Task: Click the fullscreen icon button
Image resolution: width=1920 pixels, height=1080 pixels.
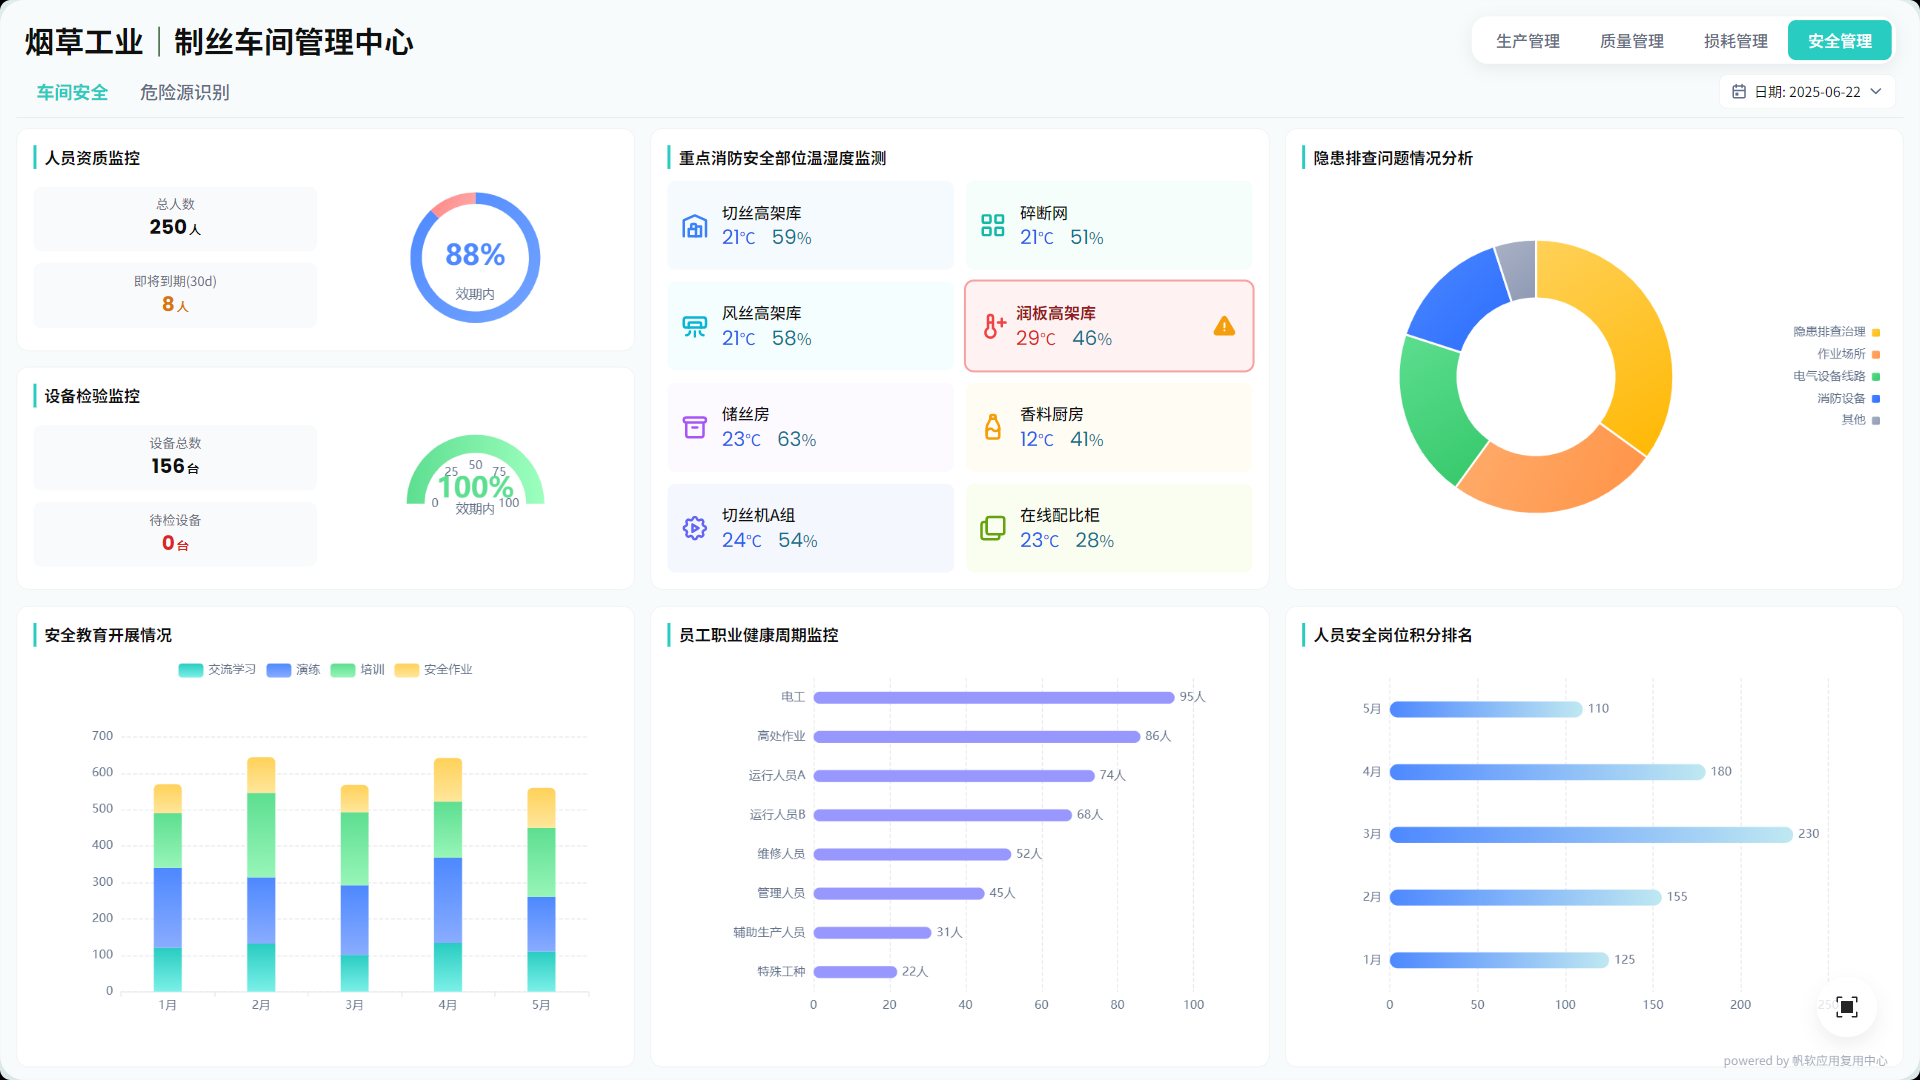Action: pyautogui.click(x=1846, y=1007)
